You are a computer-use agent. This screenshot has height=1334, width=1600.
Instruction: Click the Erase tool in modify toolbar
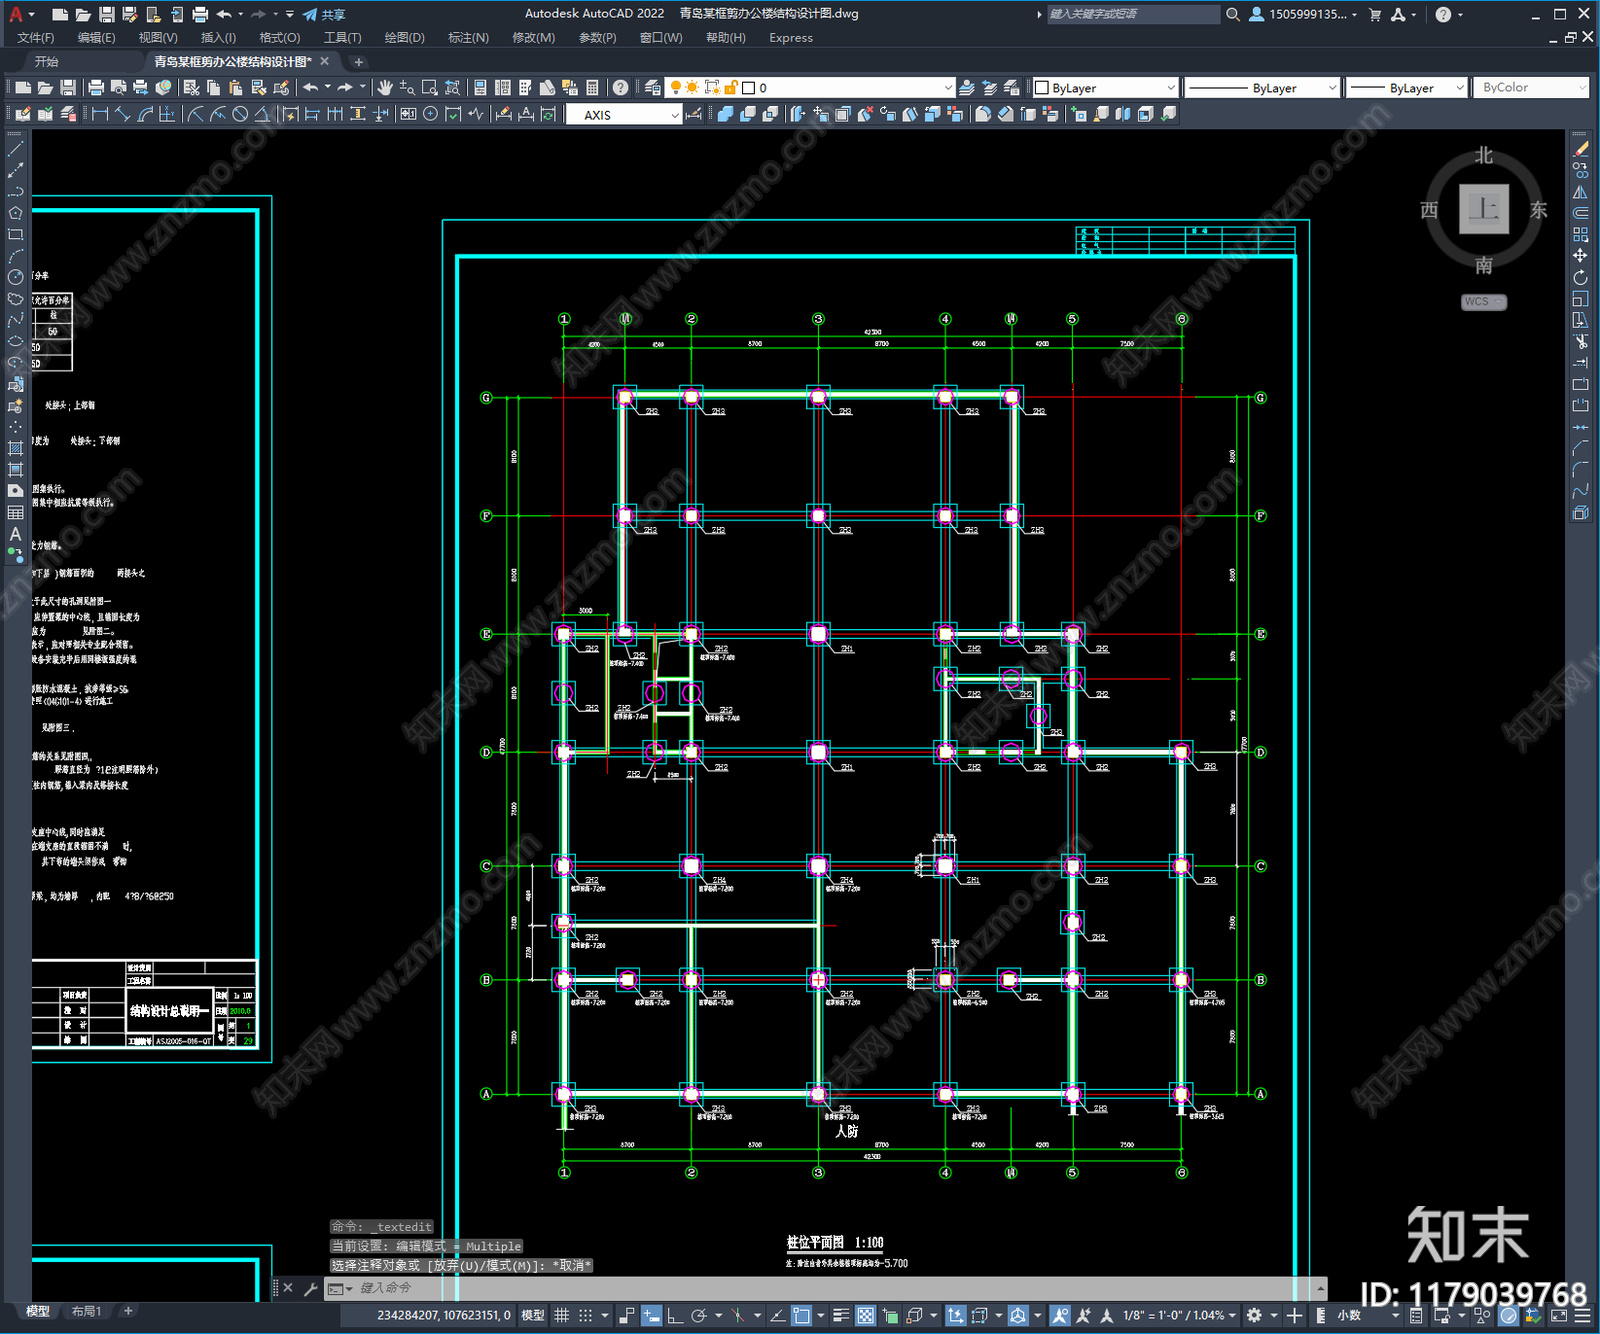point(1580,149)
